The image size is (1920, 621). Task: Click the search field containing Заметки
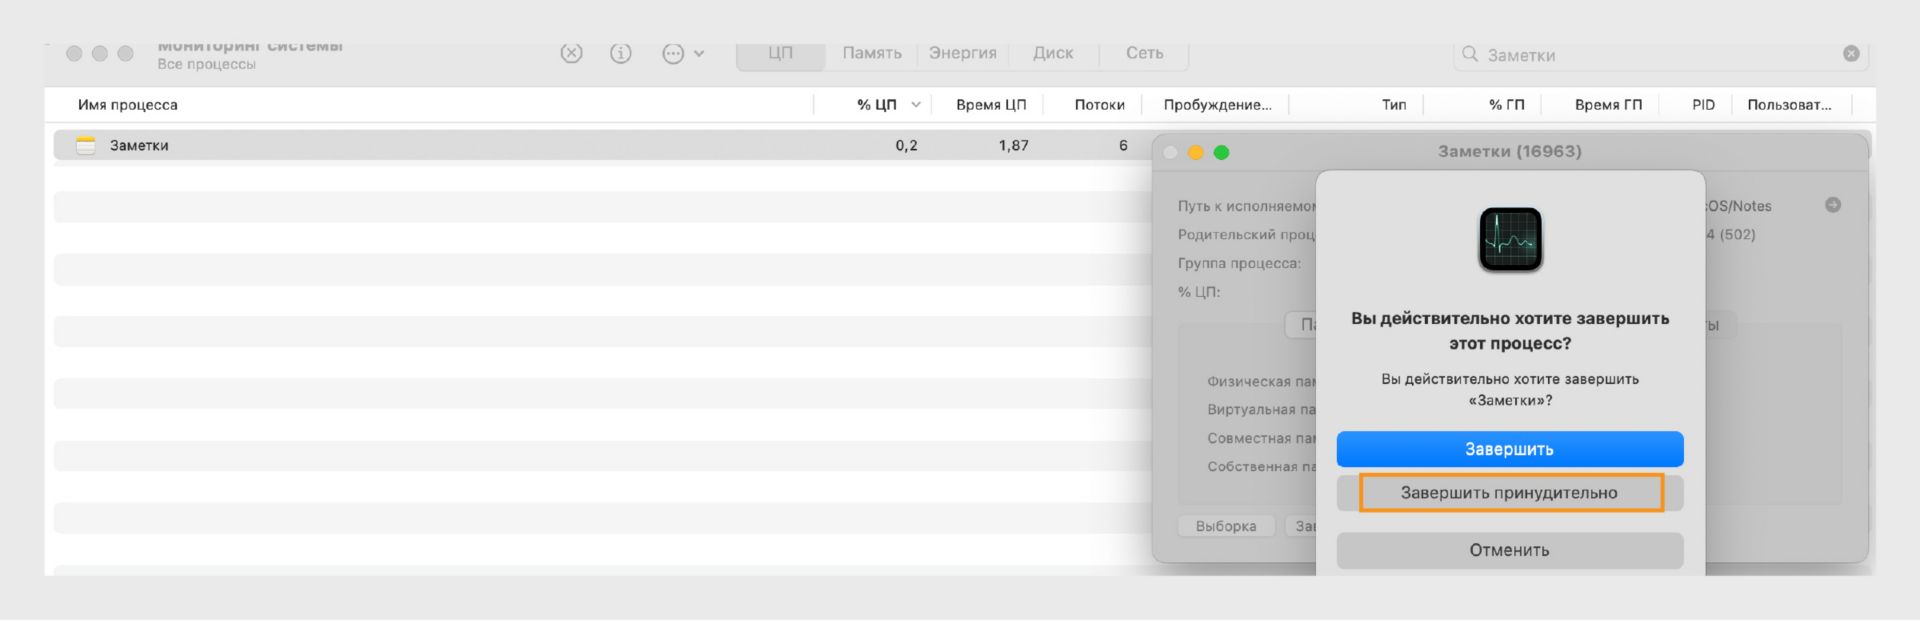pyautogui.click(x=1660, y=55)
